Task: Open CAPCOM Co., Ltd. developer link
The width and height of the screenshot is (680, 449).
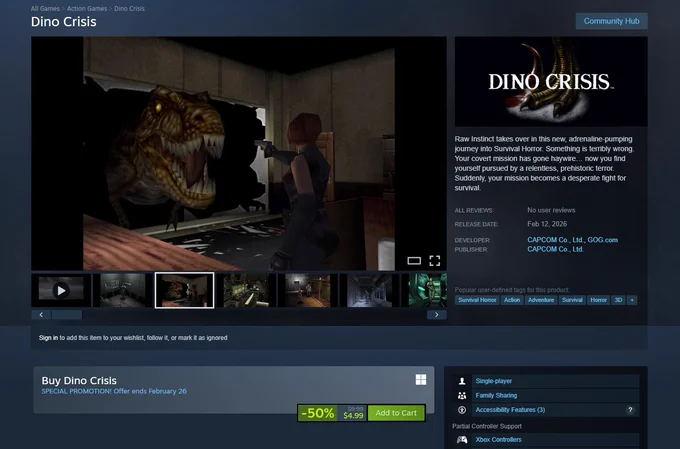Action: click(x=555, y=240)
